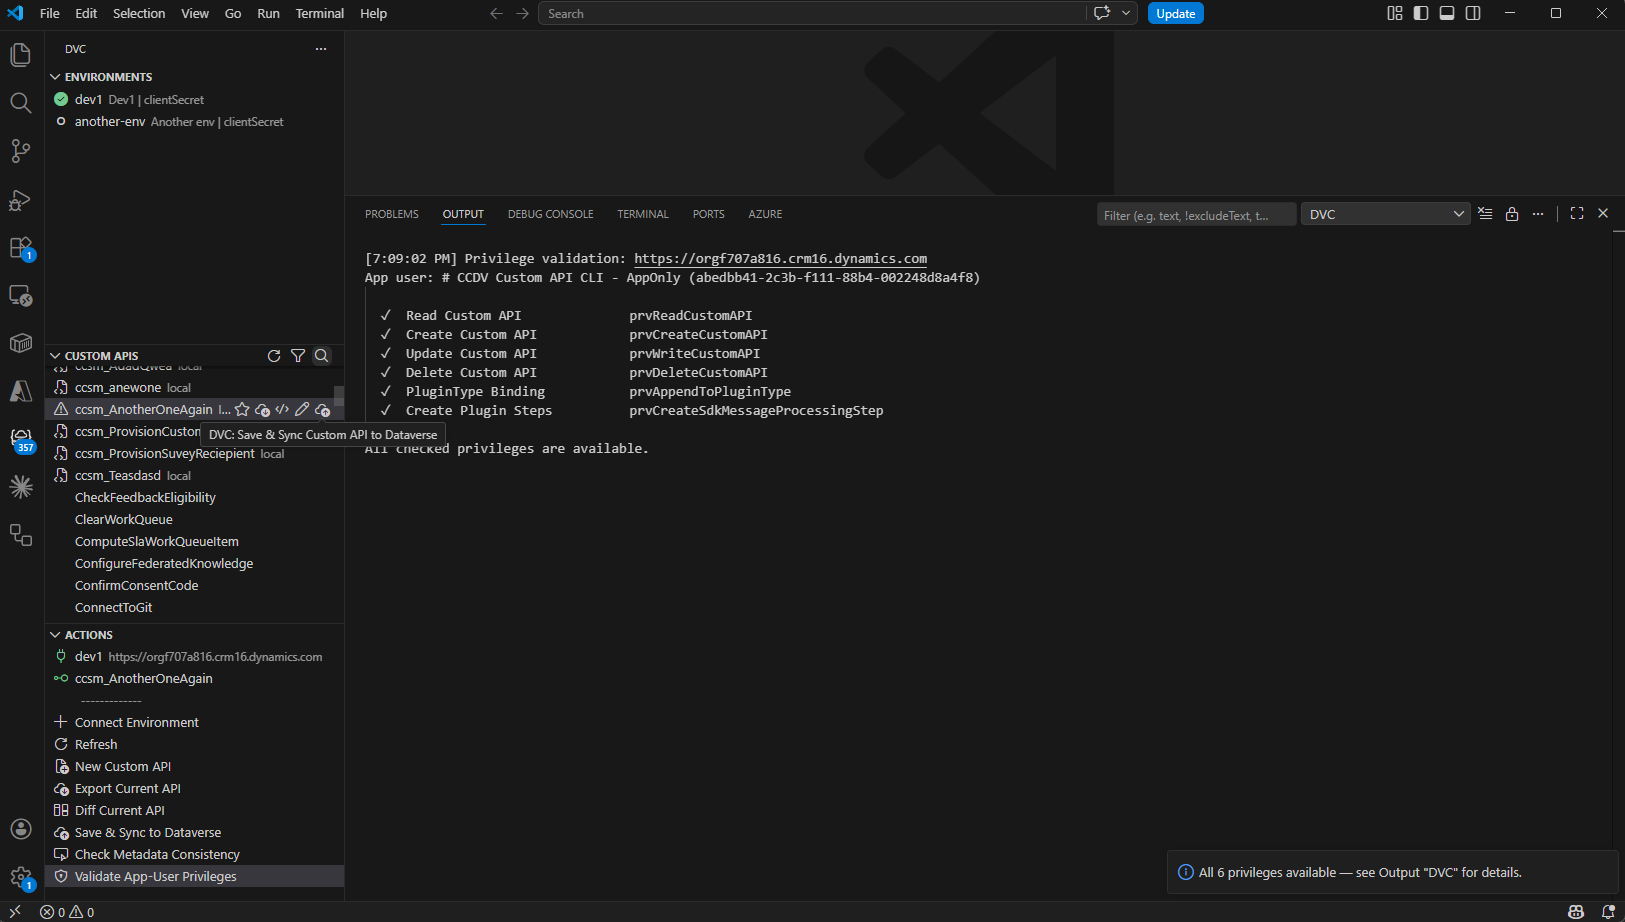Open the Explorer view in activity bar
The height and width of the screenshot is (922, 1625).
(x=21, y=55)
